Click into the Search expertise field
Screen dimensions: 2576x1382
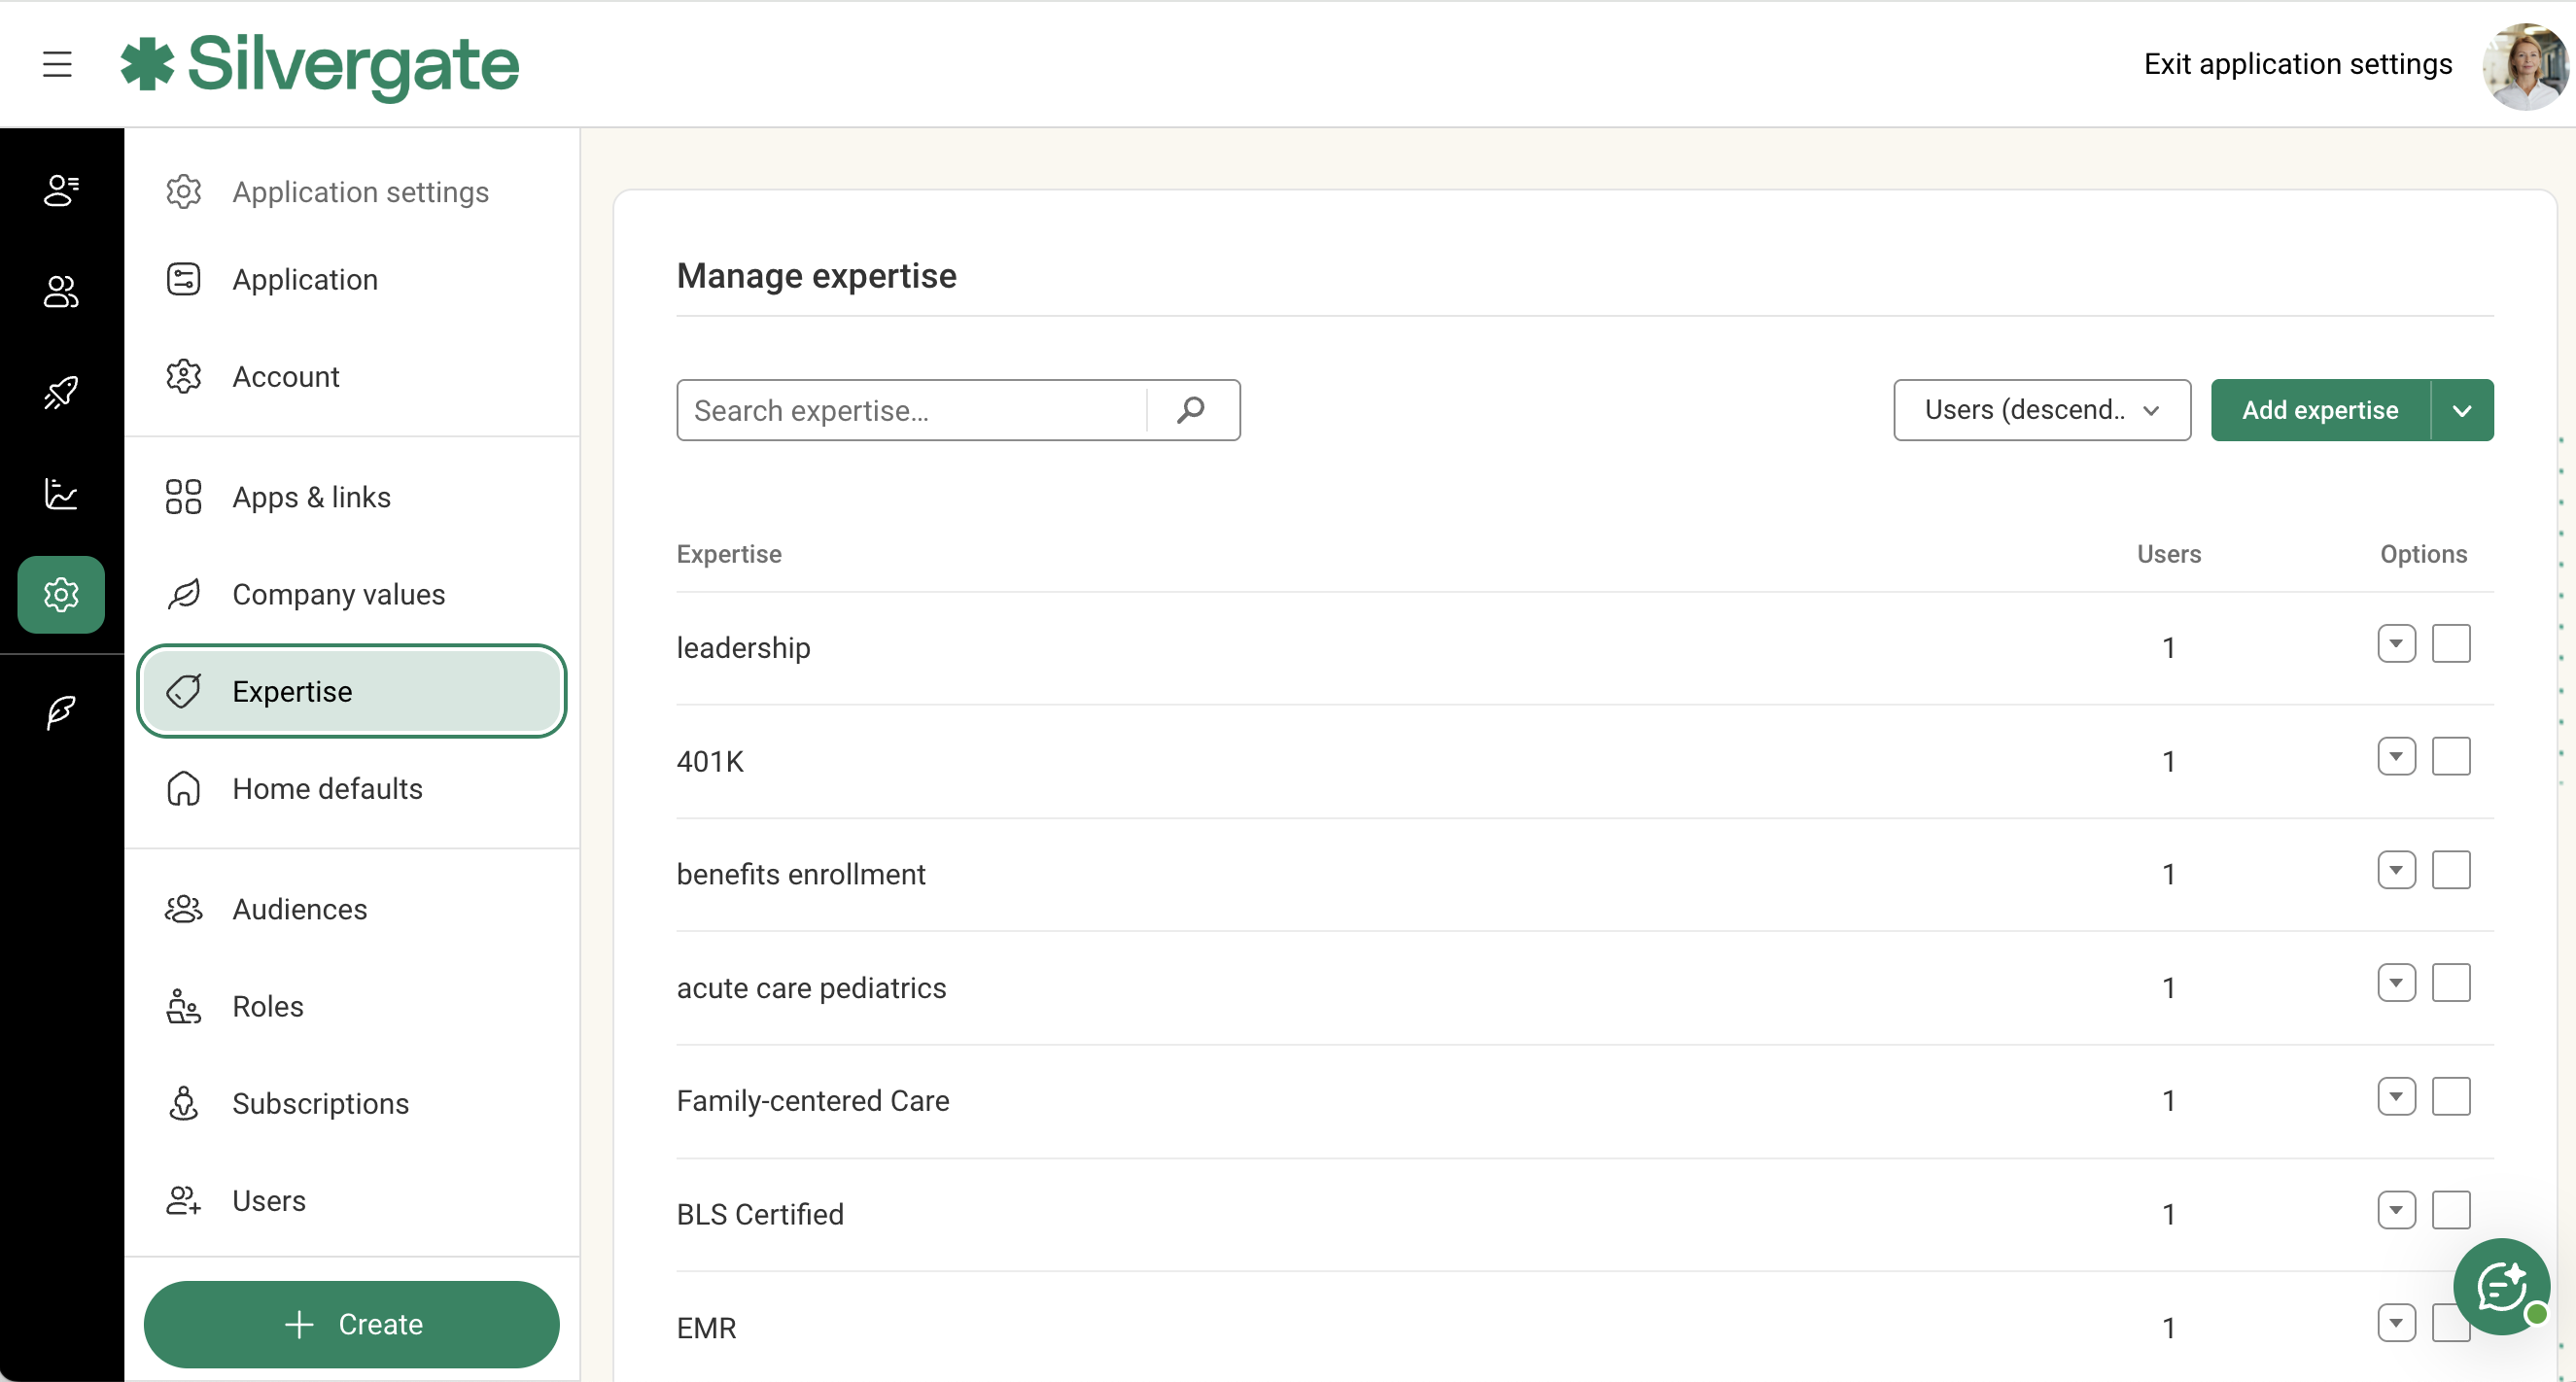[x=912, y=410]
